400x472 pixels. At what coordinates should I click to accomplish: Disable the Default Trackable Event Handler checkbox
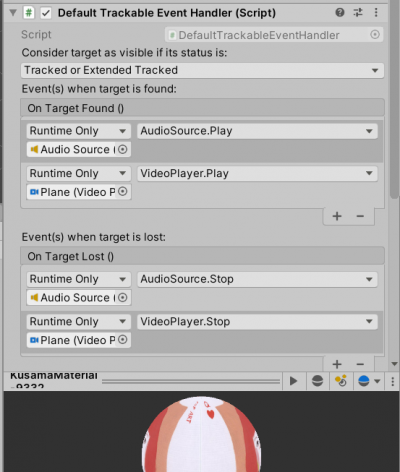coord(46,13)
